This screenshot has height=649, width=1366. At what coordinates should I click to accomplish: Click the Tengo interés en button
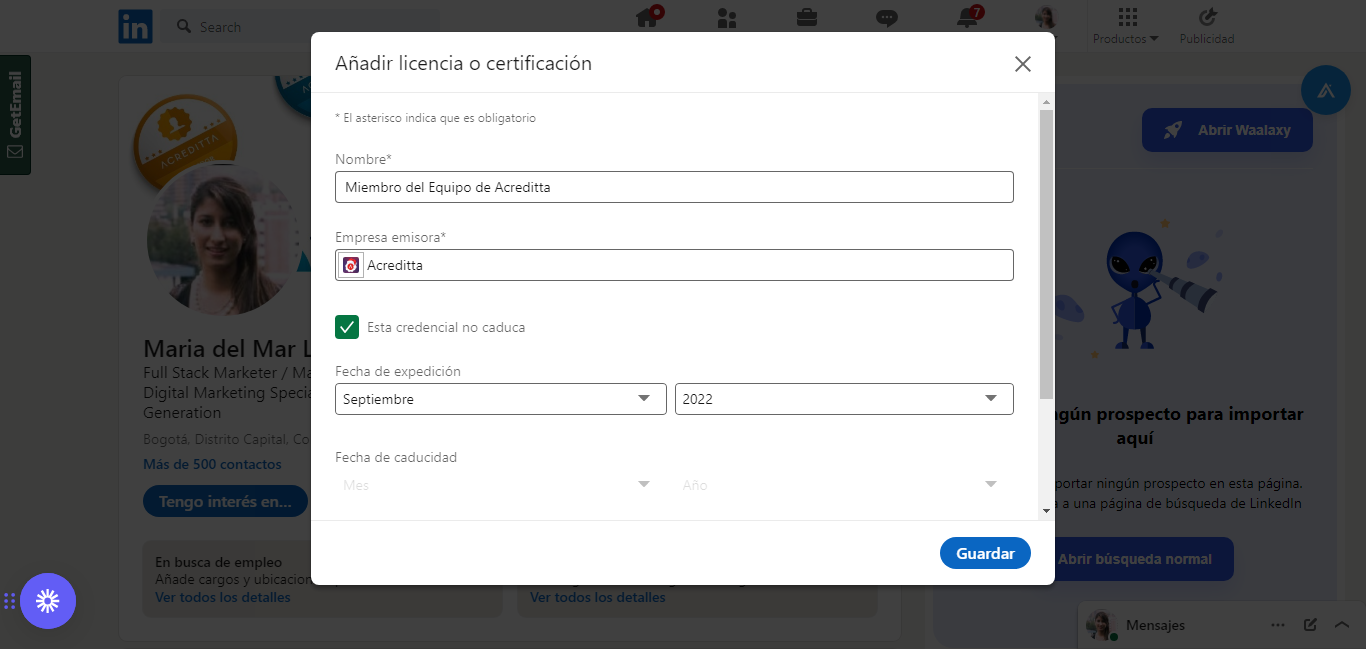(x=225, y=501)
